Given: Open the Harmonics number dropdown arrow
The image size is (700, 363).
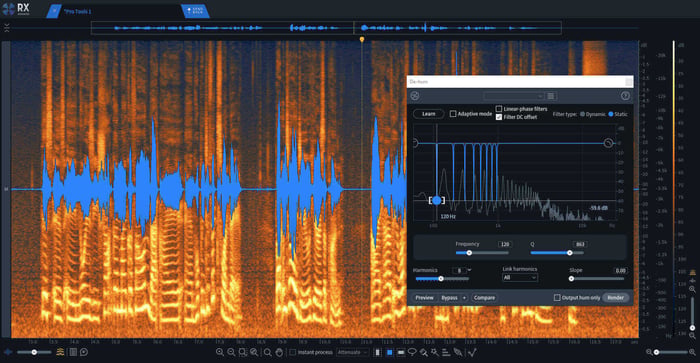Looking at the screenshot, I should tap(469, 270).
